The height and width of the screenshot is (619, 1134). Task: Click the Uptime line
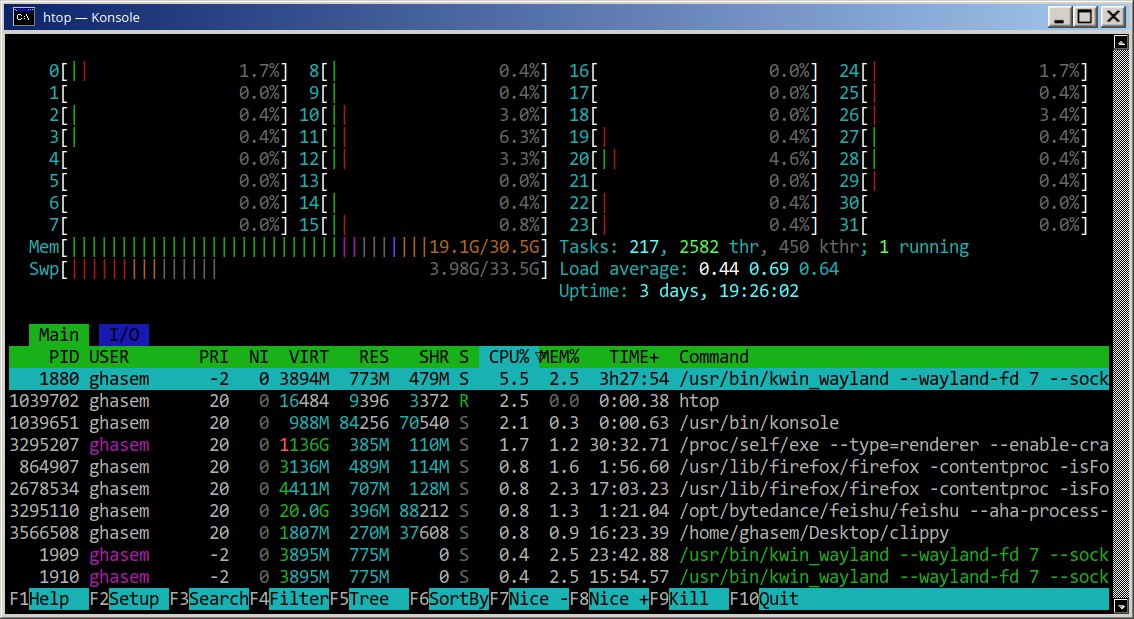tap(679, 291)
